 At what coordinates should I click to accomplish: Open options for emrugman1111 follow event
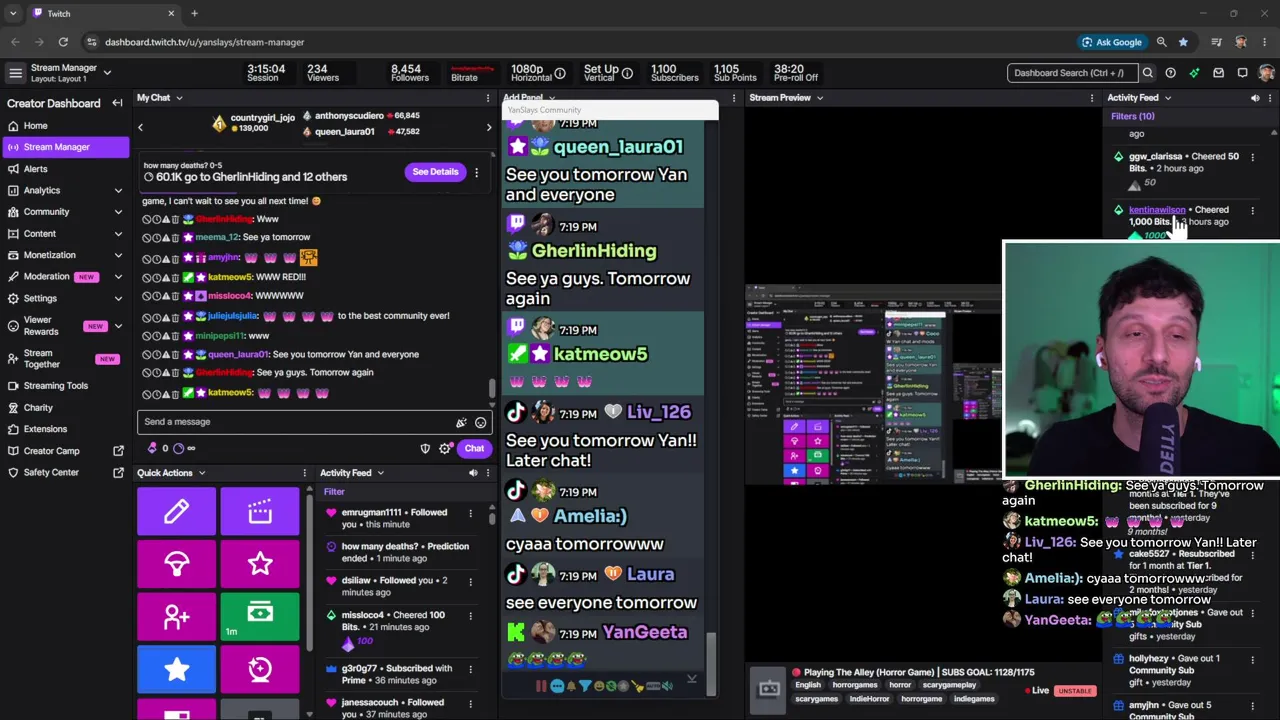point(470,513)
